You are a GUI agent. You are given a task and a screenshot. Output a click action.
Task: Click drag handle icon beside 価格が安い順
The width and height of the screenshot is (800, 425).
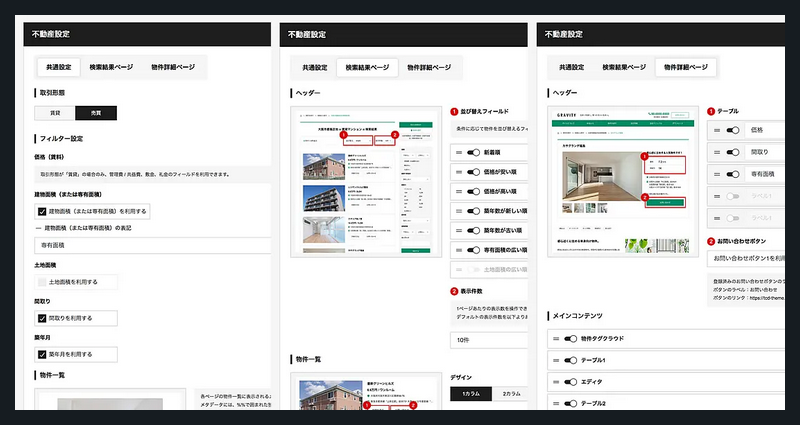click(459, 172)
